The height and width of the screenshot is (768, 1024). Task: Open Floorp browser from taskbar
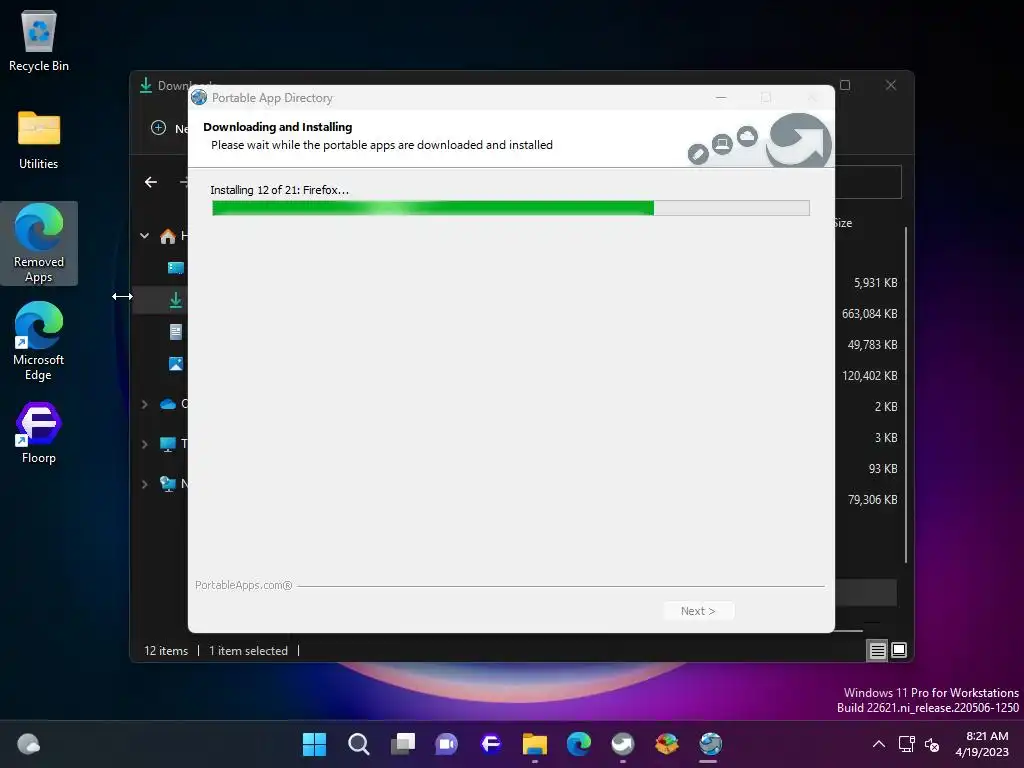[491, 744]
